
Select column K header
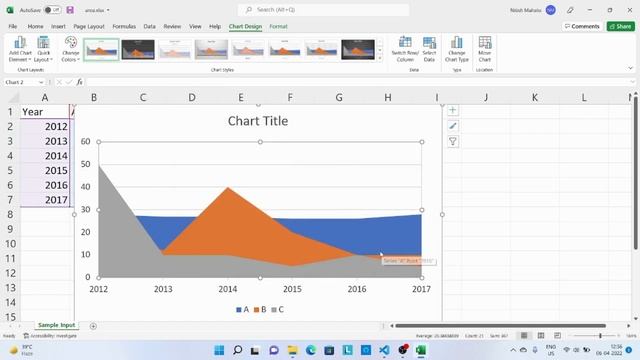tap(535, 98)
